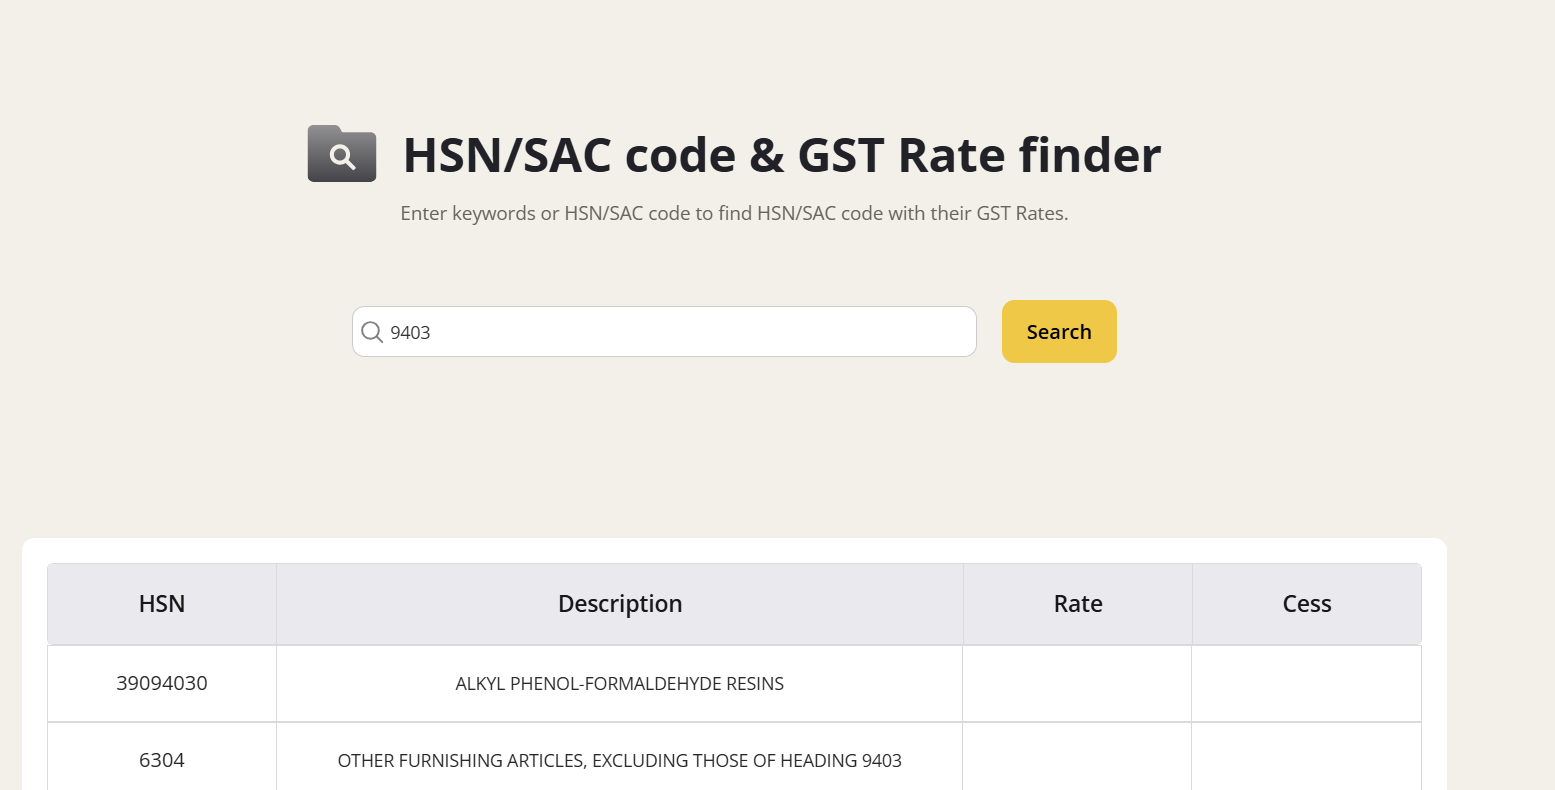Image resolution: width=1555 pixels, height=790 pixels.
Task: Select the Cess column header
Action: coord(1306,604)
